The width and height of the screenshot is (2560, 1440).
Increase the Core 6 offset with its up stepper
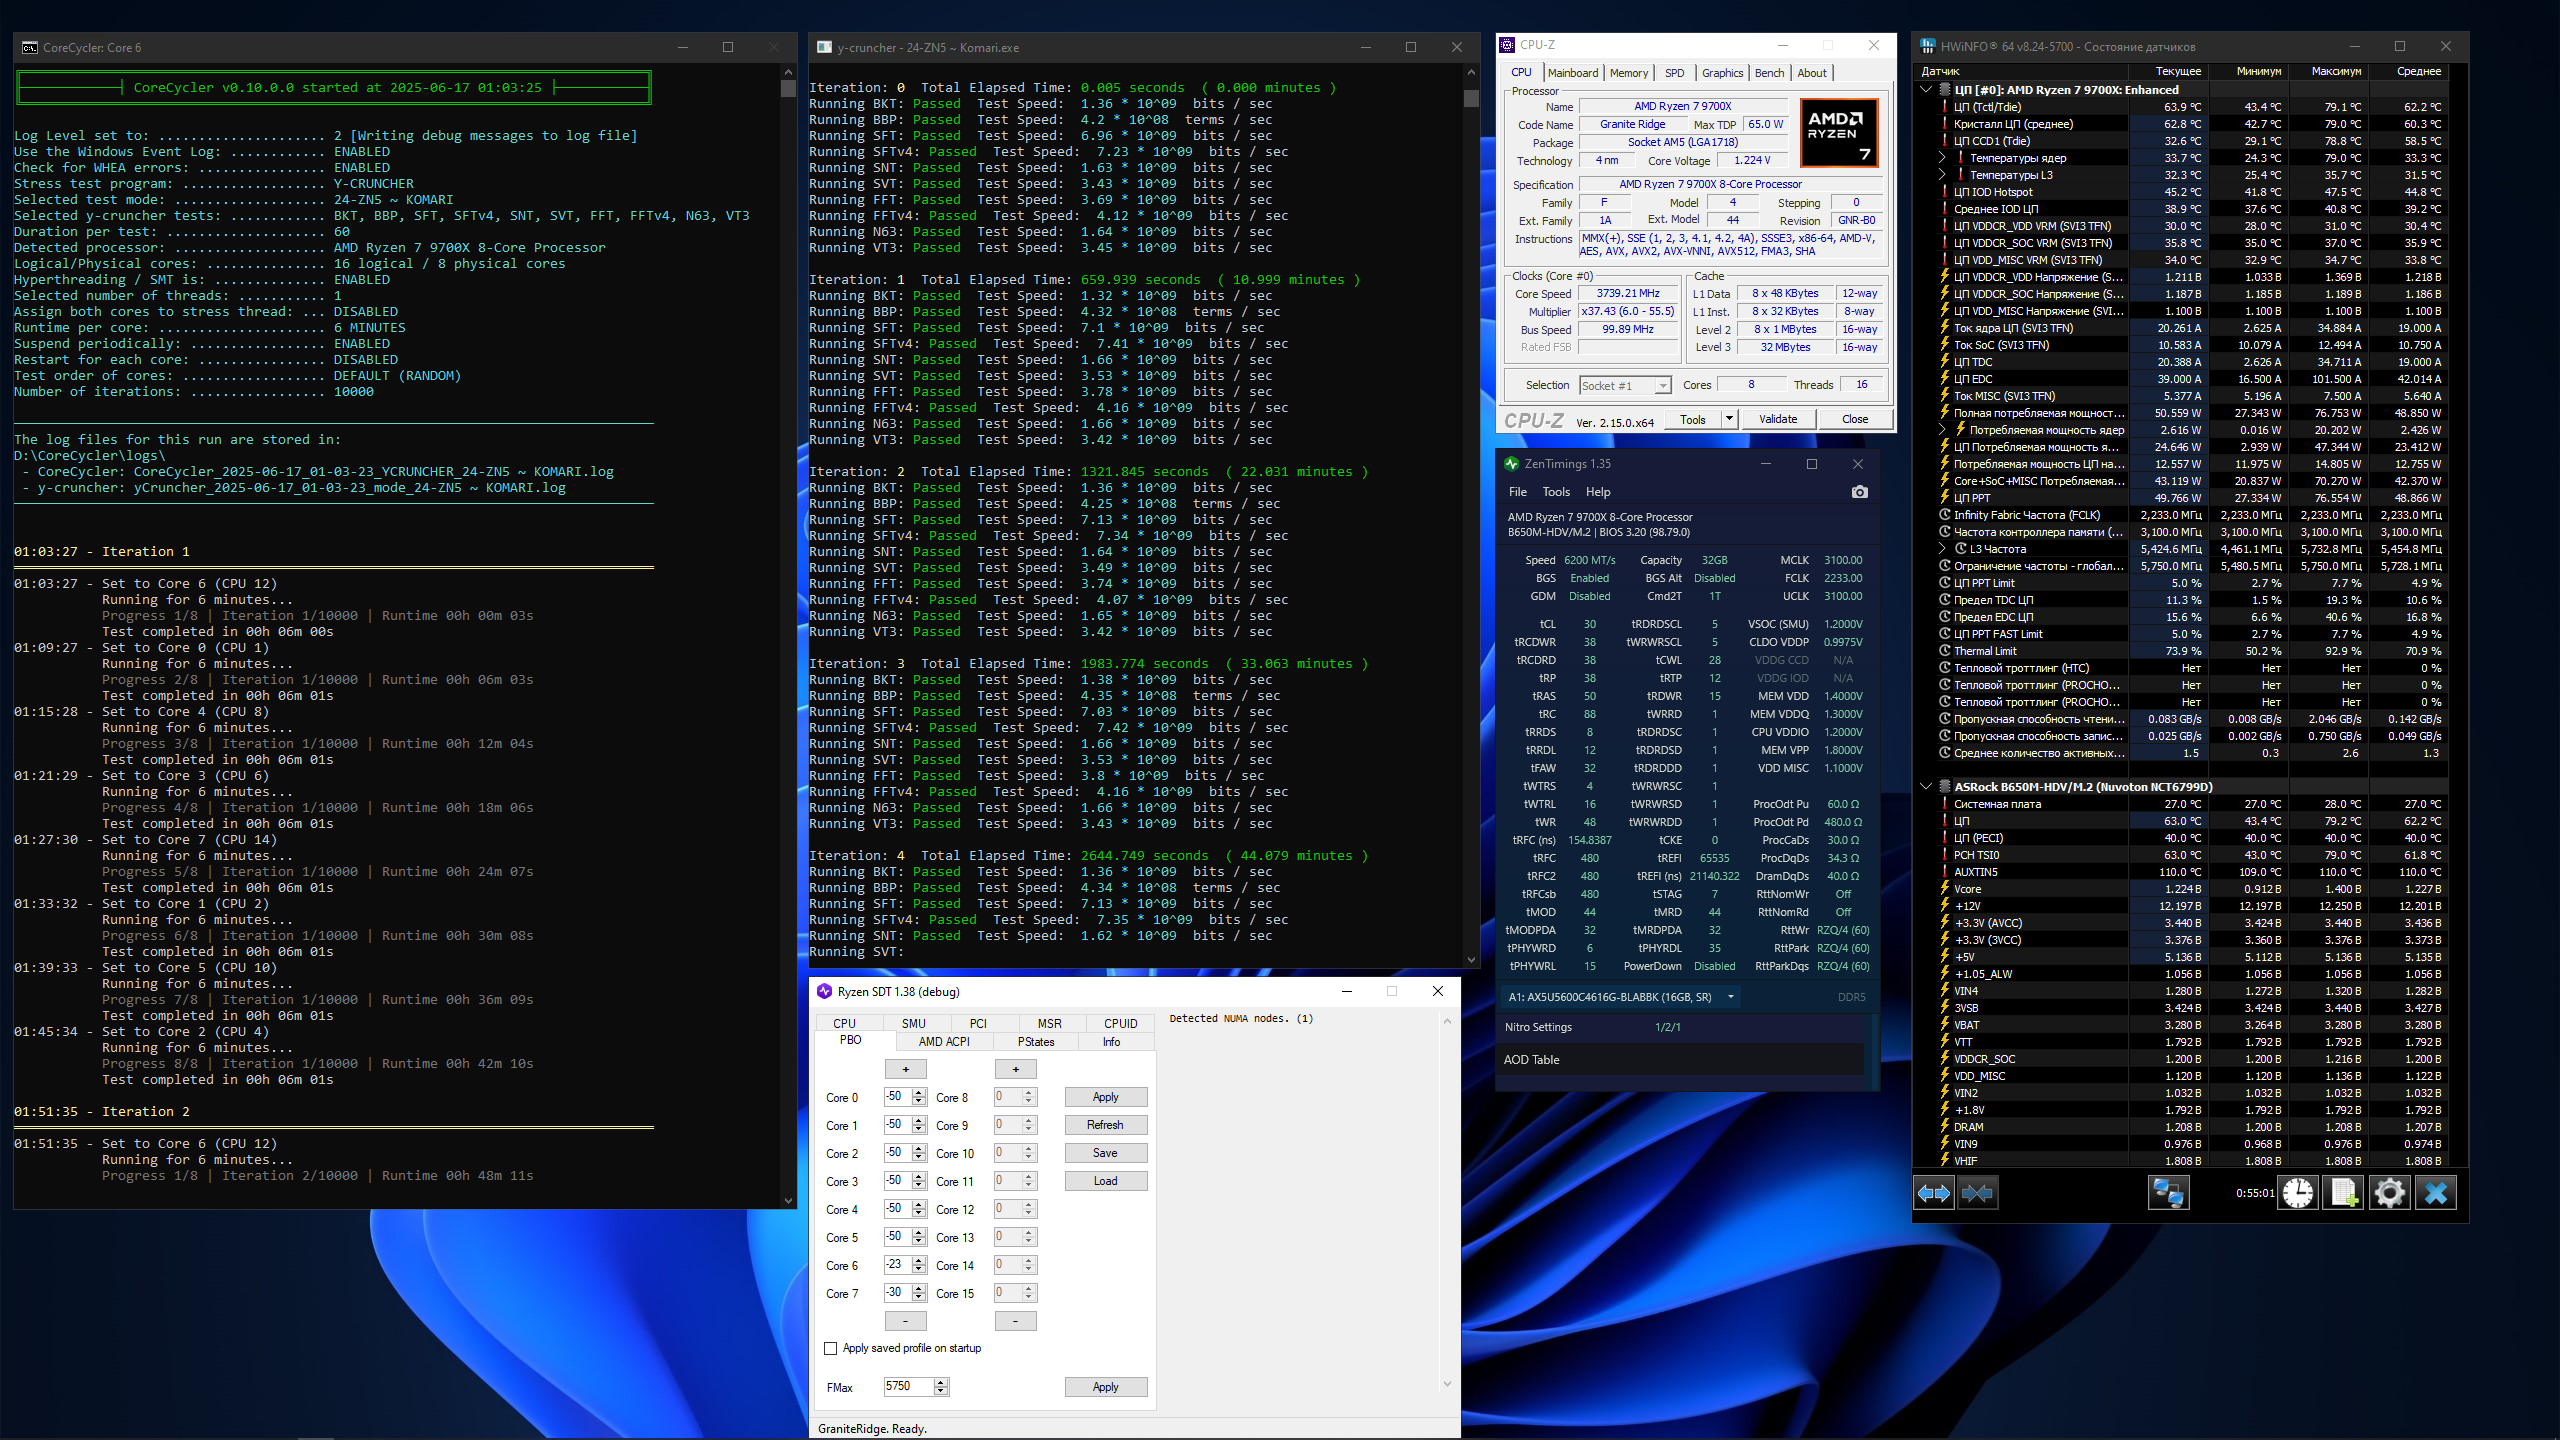(x=919, y=1260)
